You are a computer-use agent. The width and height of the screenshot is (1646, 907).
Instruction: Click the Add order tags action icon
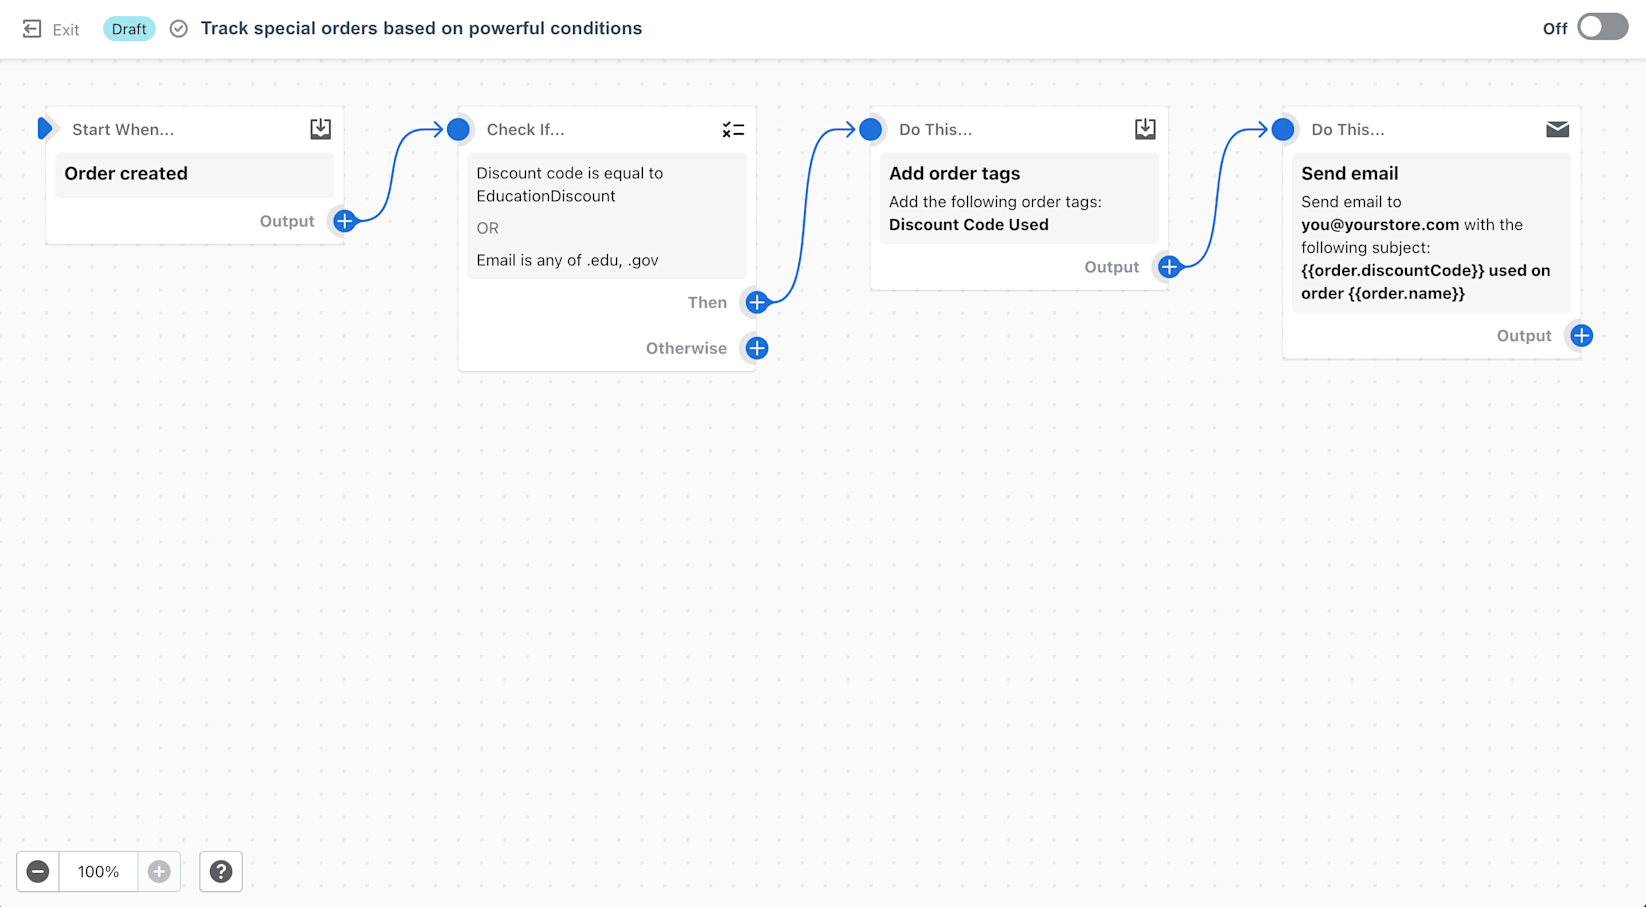click(1145, 129)
